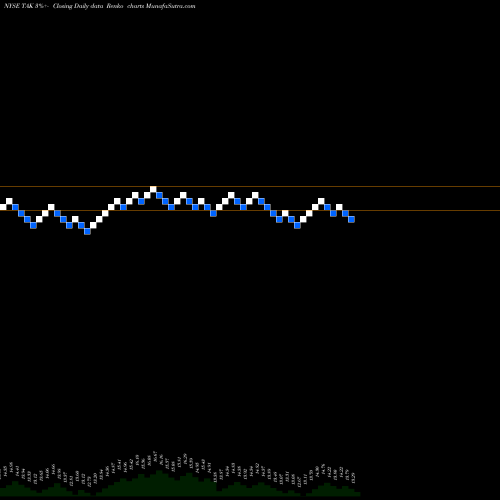Select the lowest blue Renko brick on the chart
Screen dimensions: 500x500
click(x=87, y=231)
